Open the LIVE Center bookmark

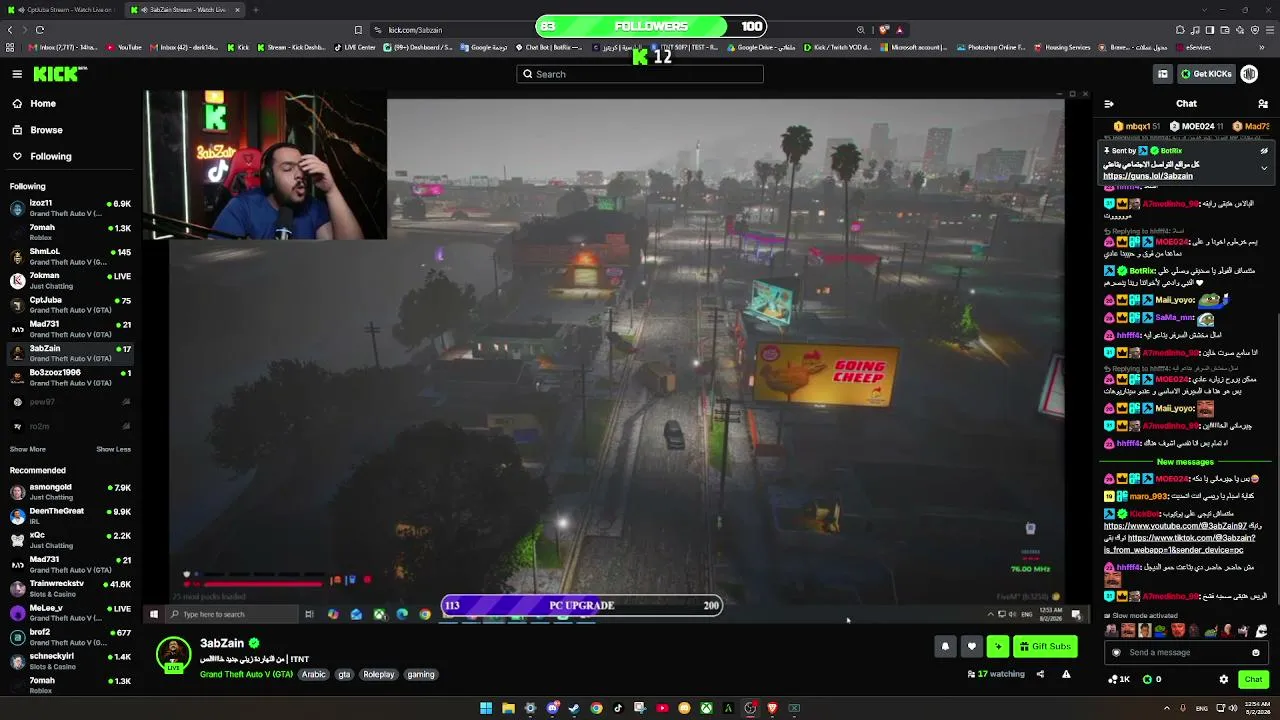pos(353,47)
